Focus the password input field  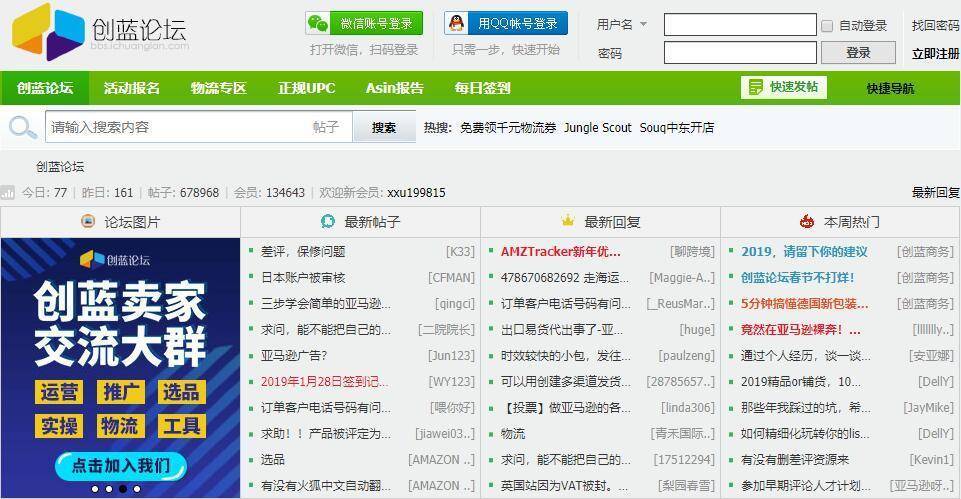point(740,53)
